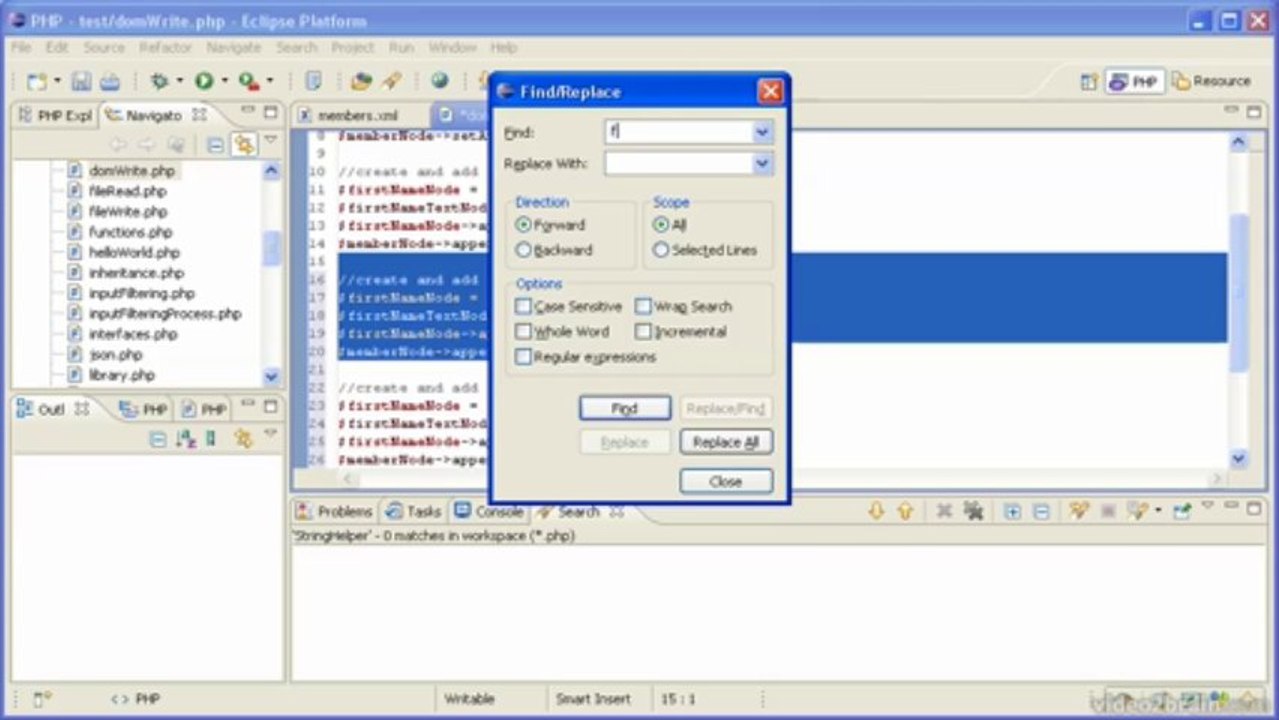Open the New file dropdown arrow
The width and height of the screenshot is (1279, 720).
[57, 81]
